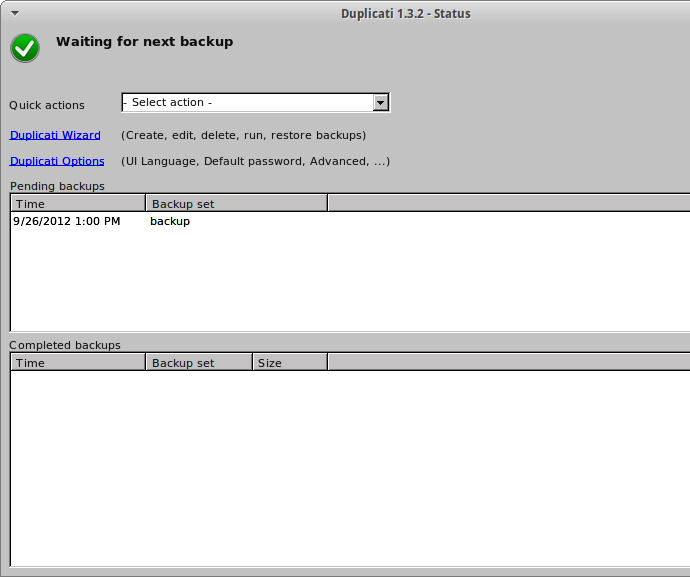This screenshot has height=577, width=690.
Task: Select the 9/26/2012 1:00 PM pending entry
Action: tap(66, 221)
